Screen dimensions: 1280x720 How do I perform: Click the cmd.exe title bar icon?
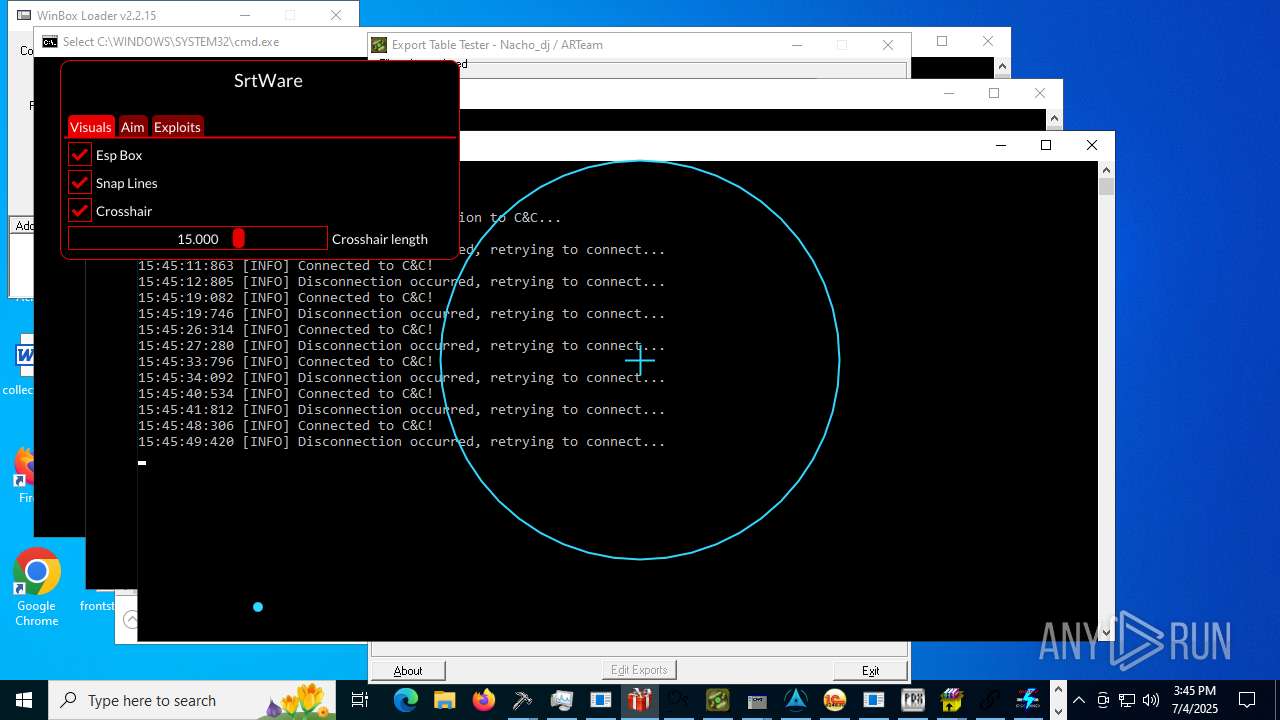tap(49, 42)
